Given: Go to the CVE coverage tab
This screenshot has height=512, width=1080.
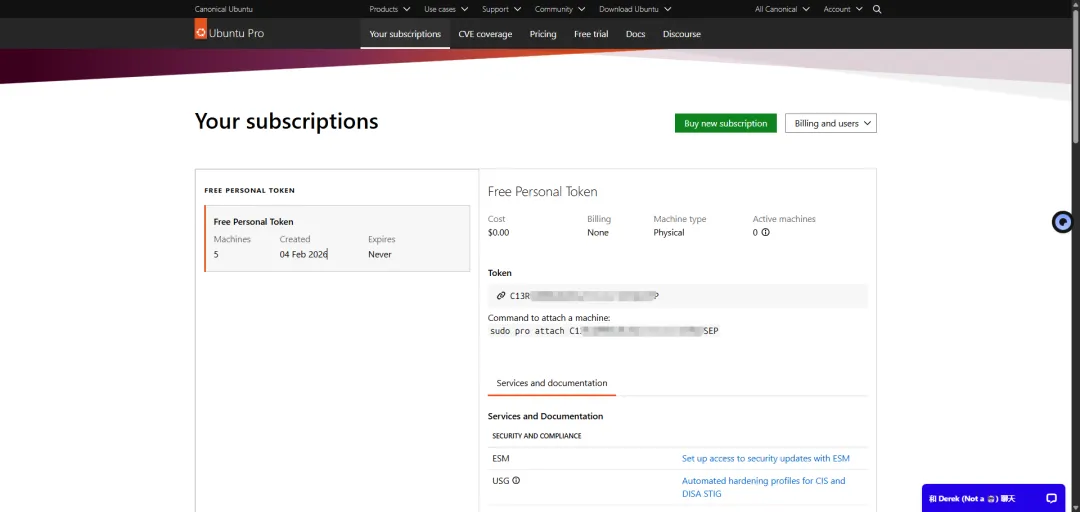Looking at the screenshot, I should [x=485, y=34].
